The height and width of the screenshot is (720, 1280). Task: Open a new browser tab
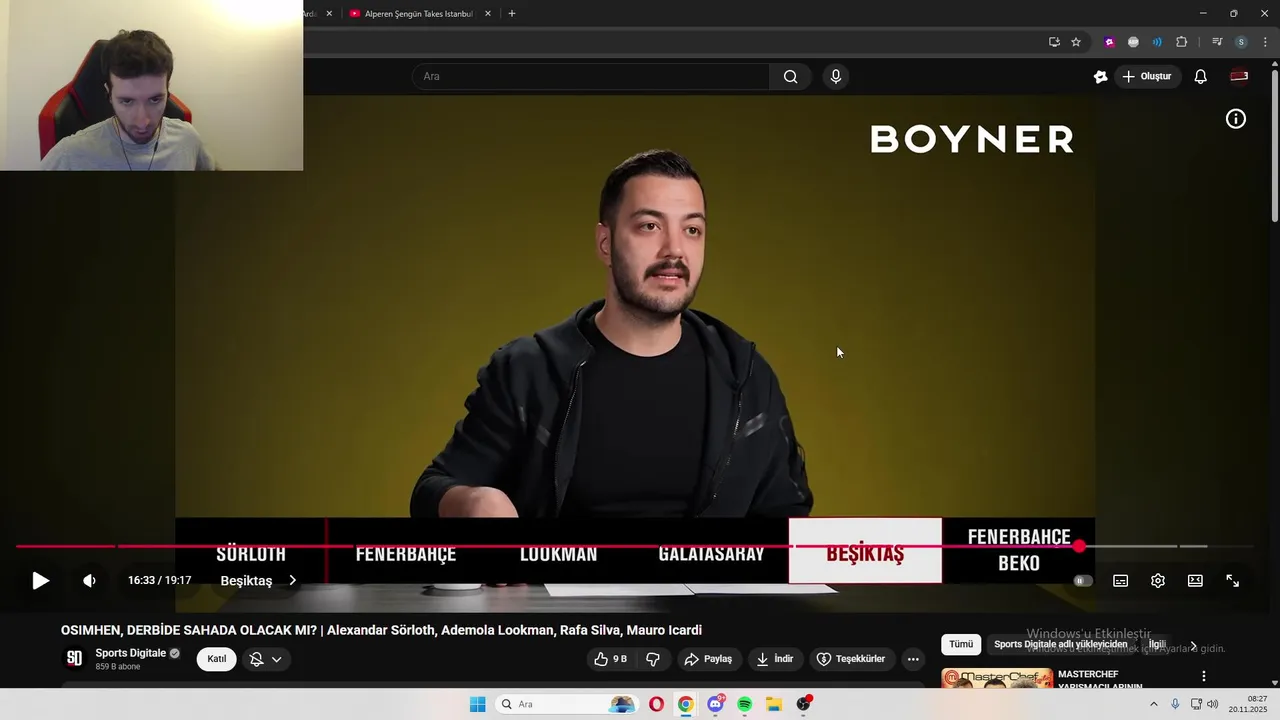512,14
